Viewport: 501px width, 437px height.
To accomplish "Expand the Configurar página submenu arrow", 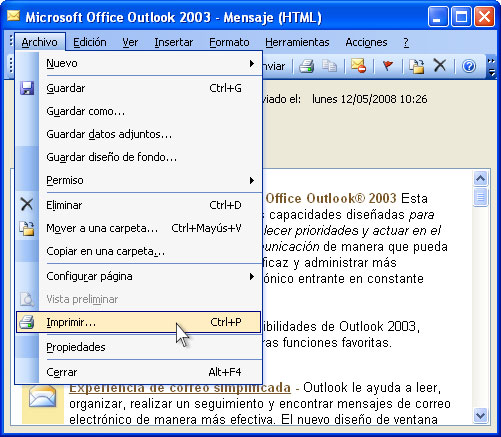I will tap(252, 276).
